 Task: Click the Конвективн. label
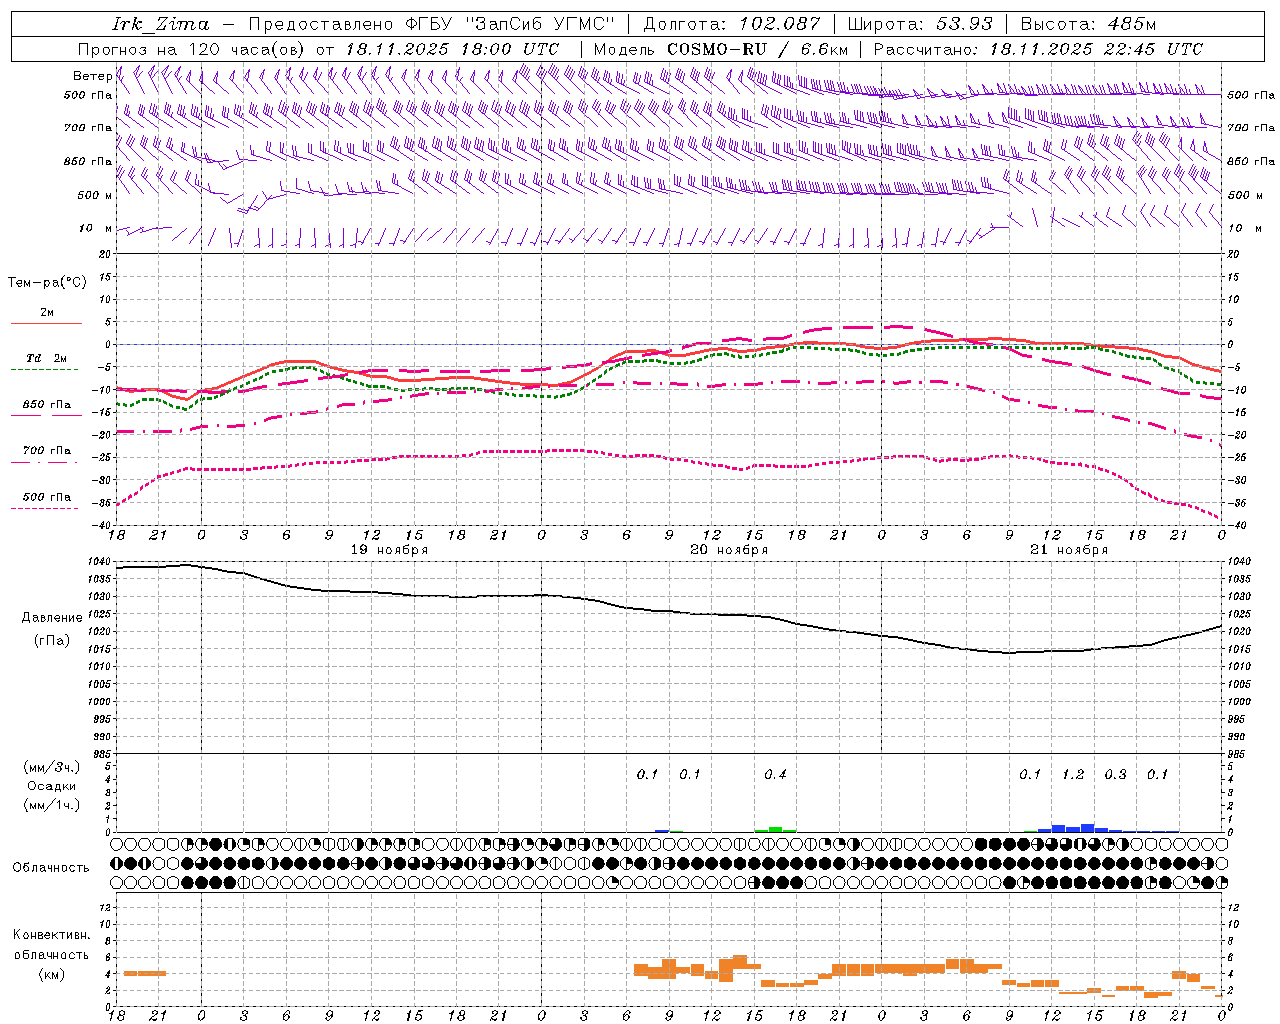click(51, 935)
